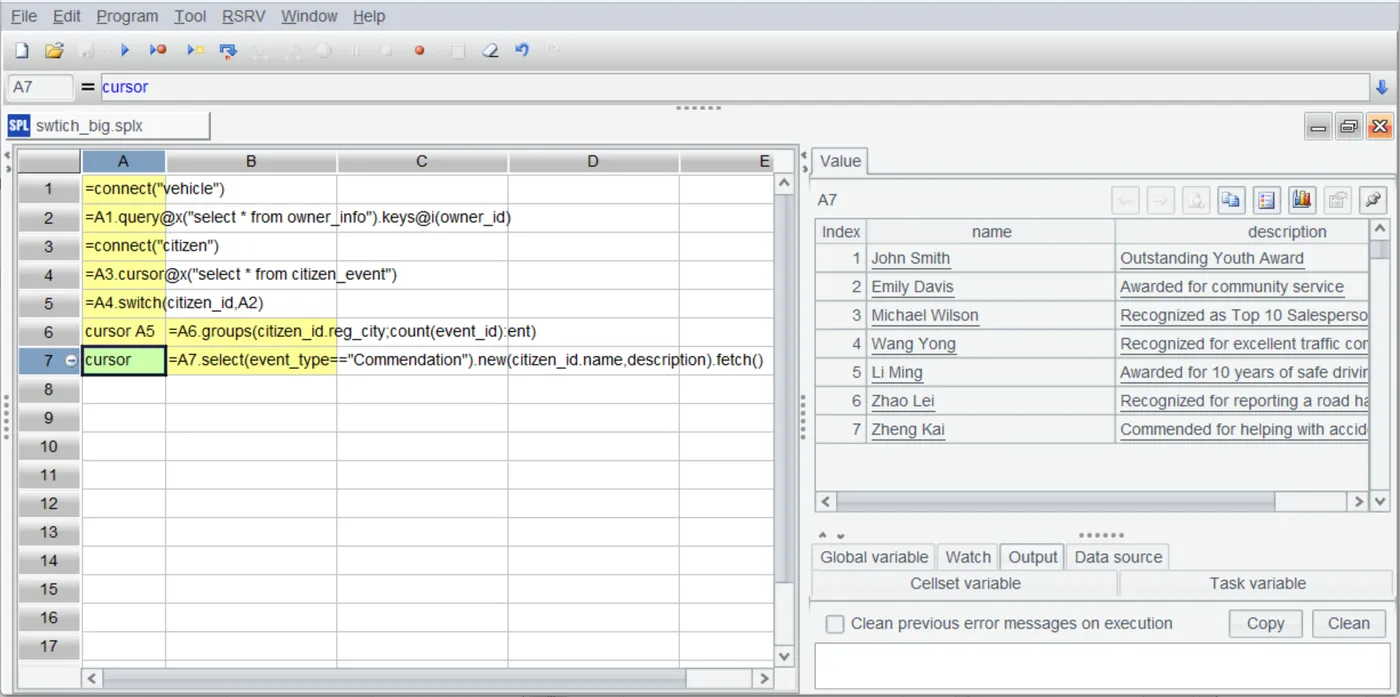Image resolution: width=1400 pixels, height=697 pixels.
Task: Switch to the Watch tab
Action: coord(968,557)
